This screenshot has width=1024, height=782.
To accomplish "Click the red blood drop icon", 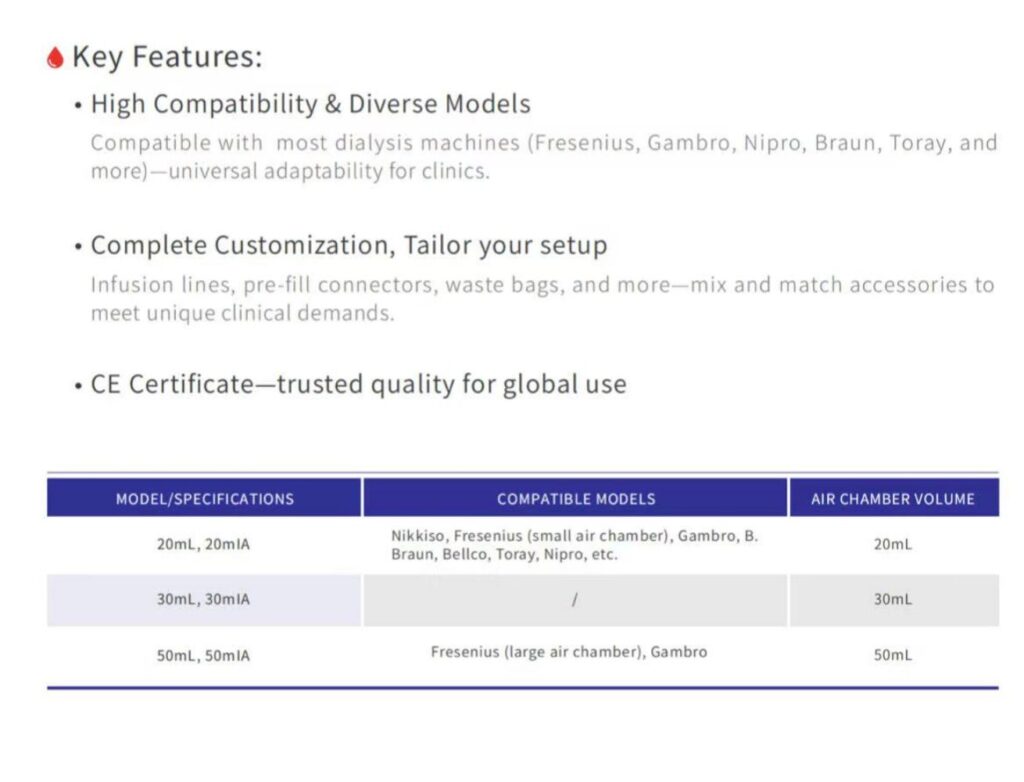I will pos(55,58).
